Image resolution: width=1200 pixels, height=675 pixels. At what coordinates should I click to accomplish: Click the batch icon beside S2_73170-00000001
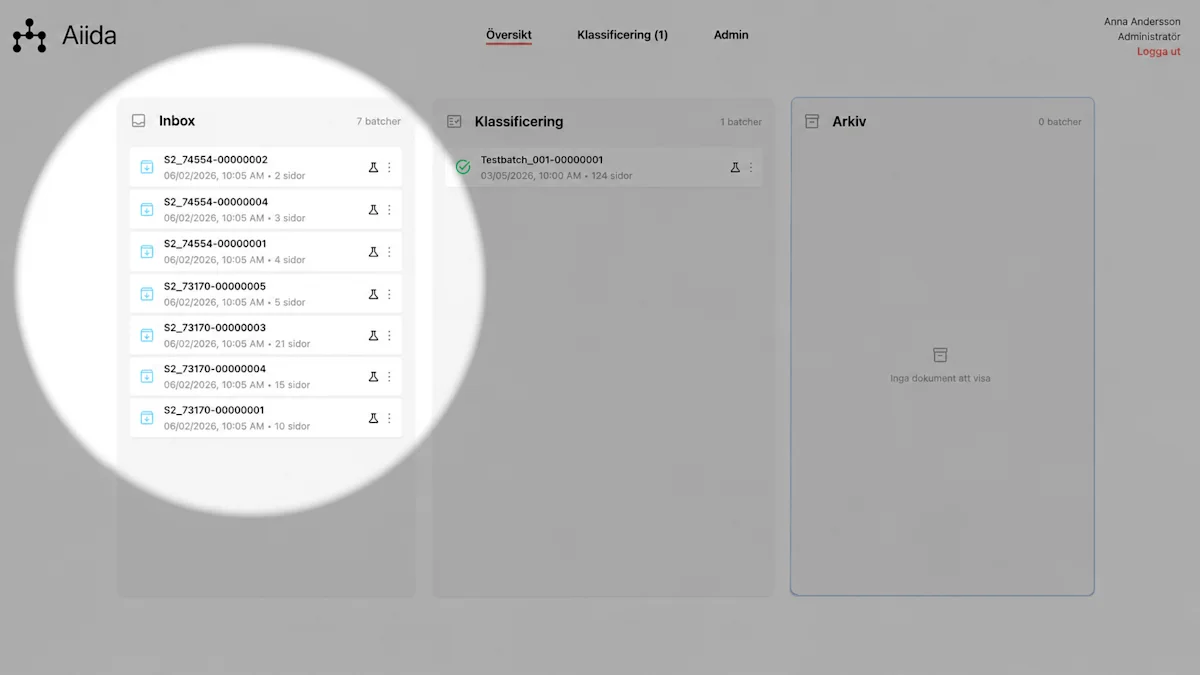pos(147,418)
